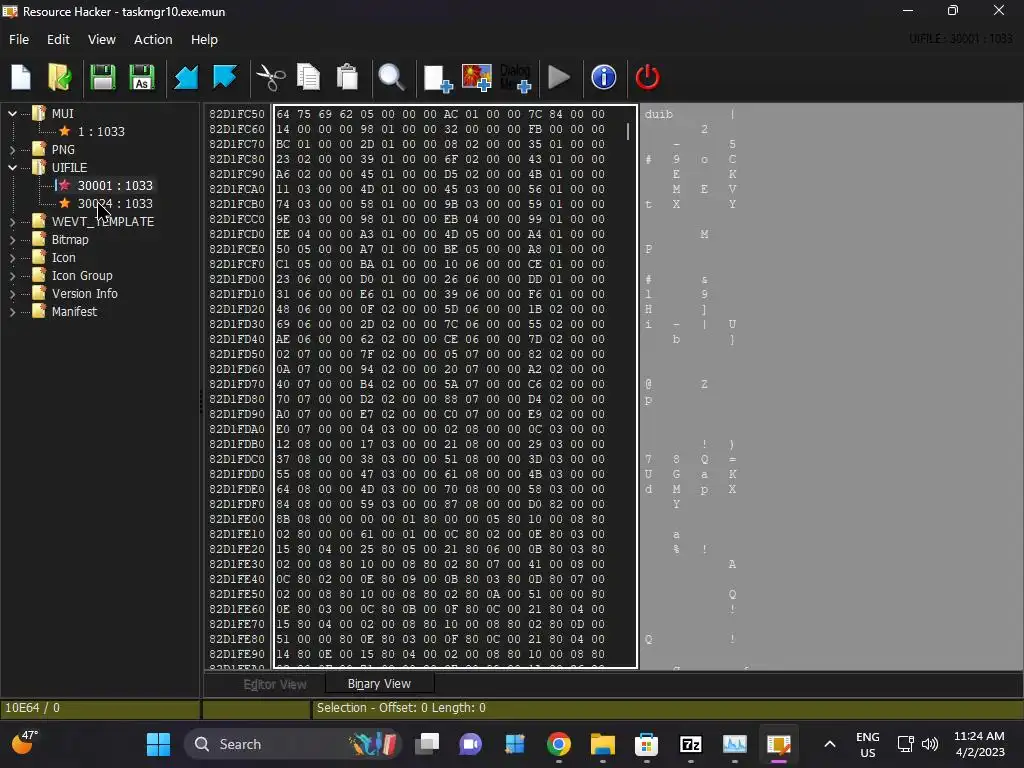The image size is (1024, 768).
Task: Open Task View from the taskbar
Action: click(427, 744)
